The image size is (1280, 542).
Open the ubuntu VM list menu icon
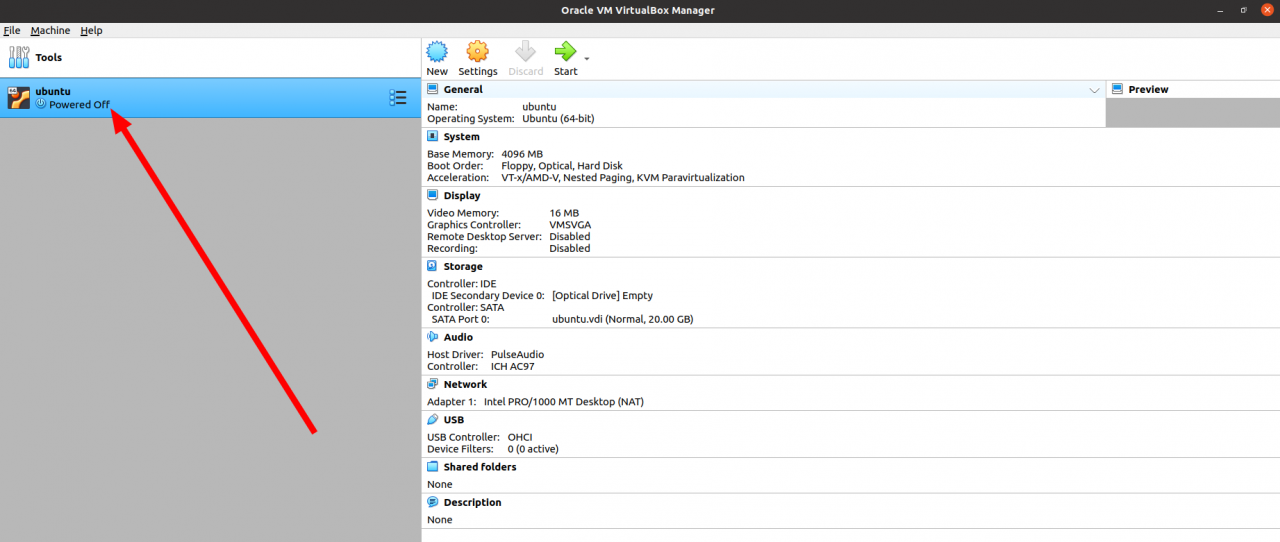[x=398, y=98]
